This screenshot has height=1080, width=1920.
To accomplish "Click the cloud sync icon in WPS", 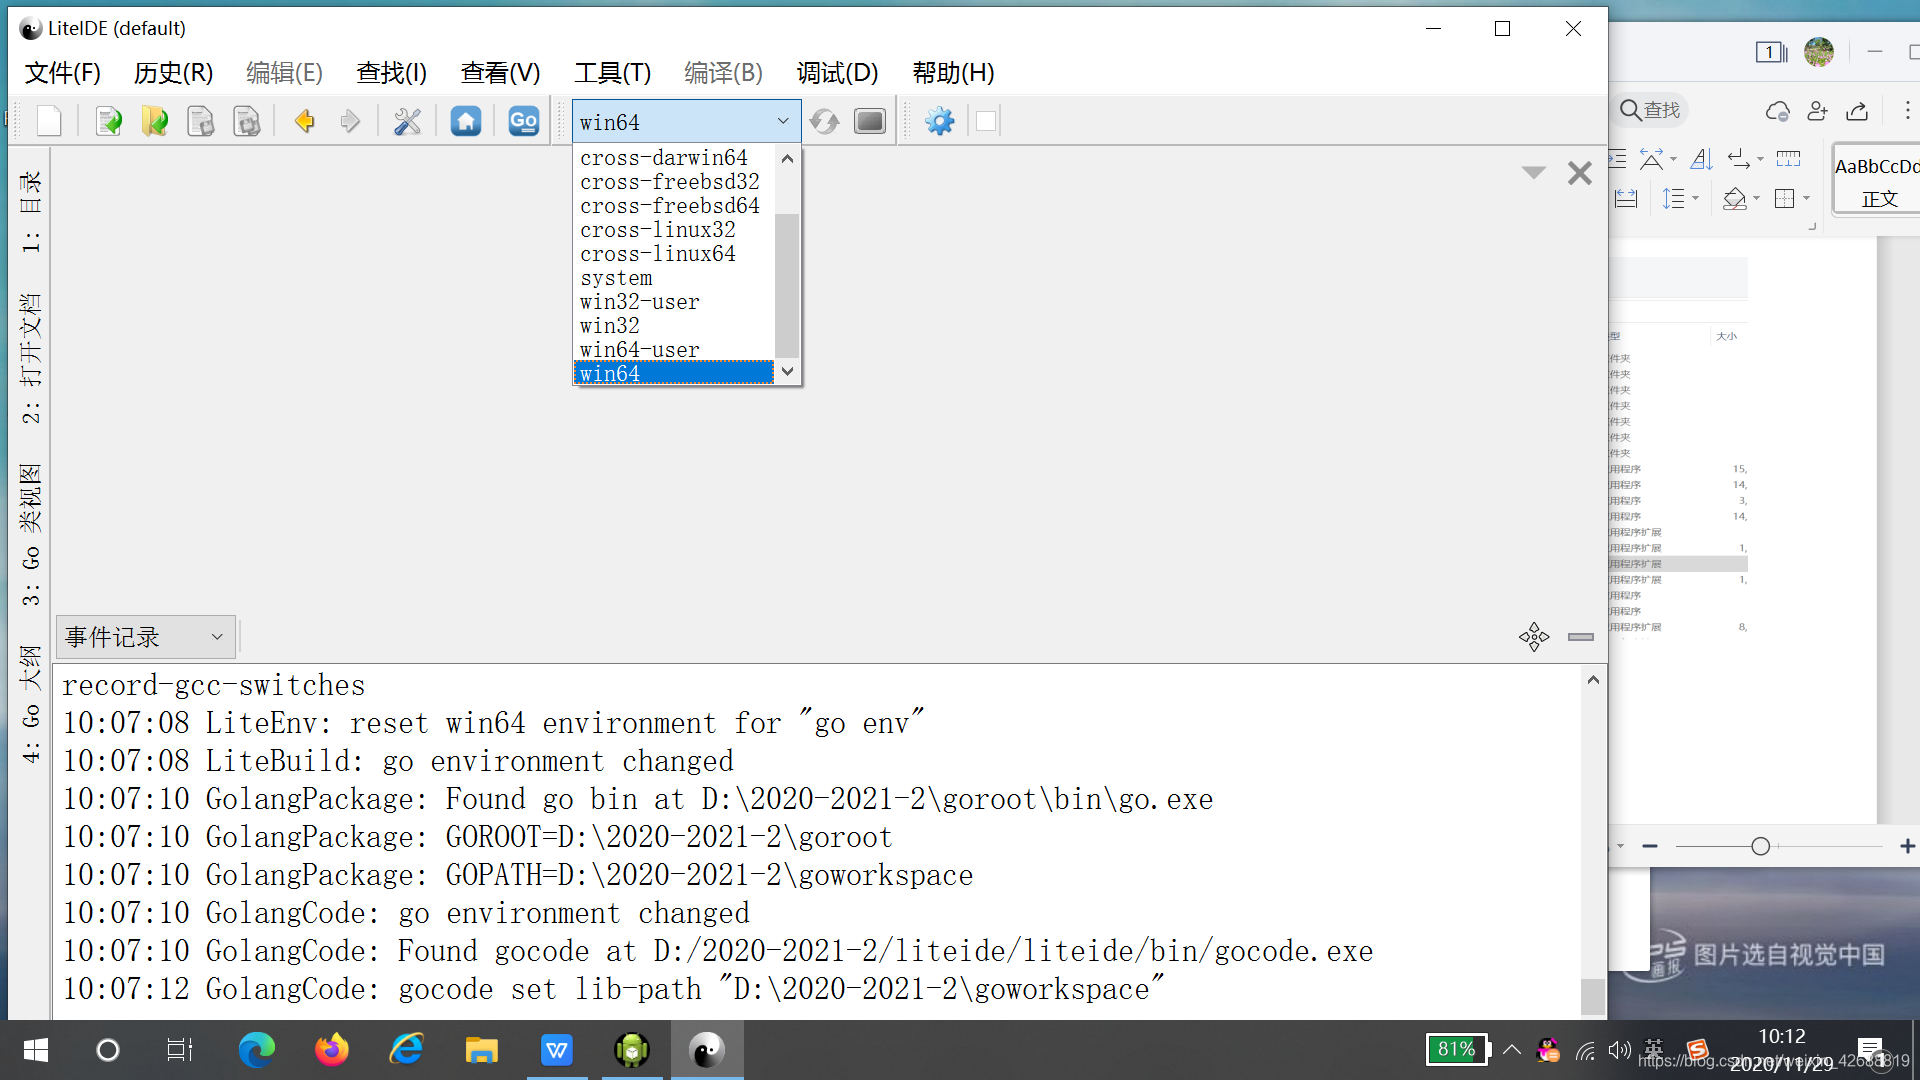I will click(1777, 110).
